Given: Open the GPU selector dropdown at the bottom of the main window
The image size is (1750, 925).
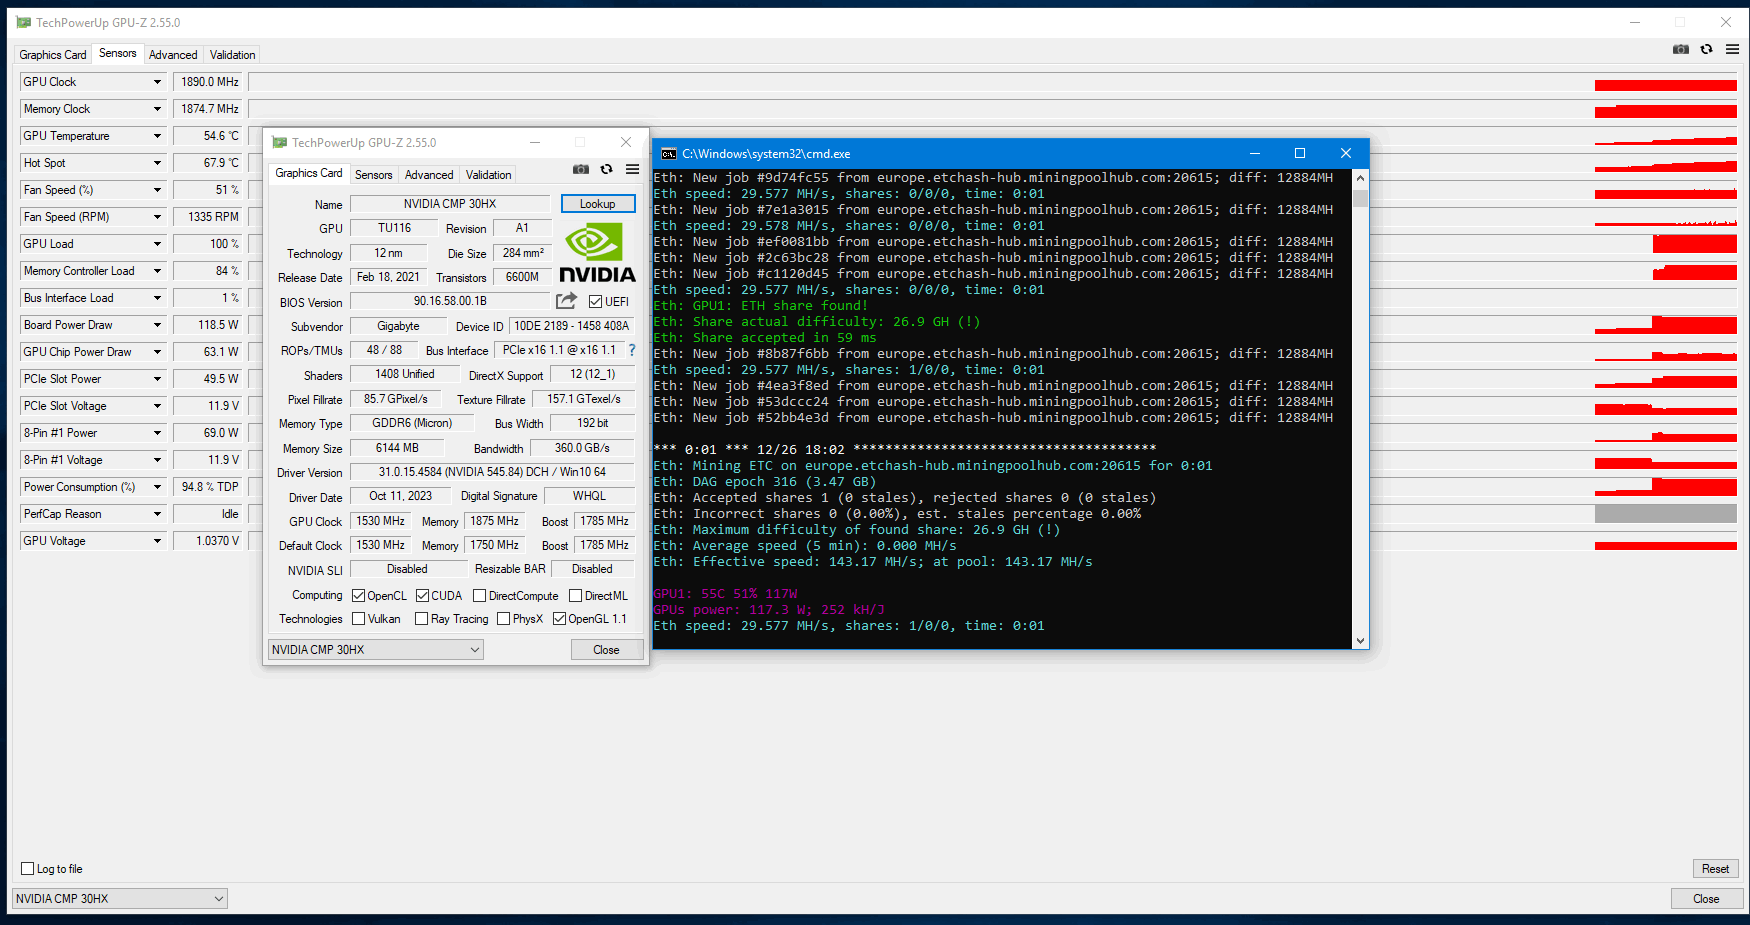Looking at the screenshot, I should pos(120,899).
